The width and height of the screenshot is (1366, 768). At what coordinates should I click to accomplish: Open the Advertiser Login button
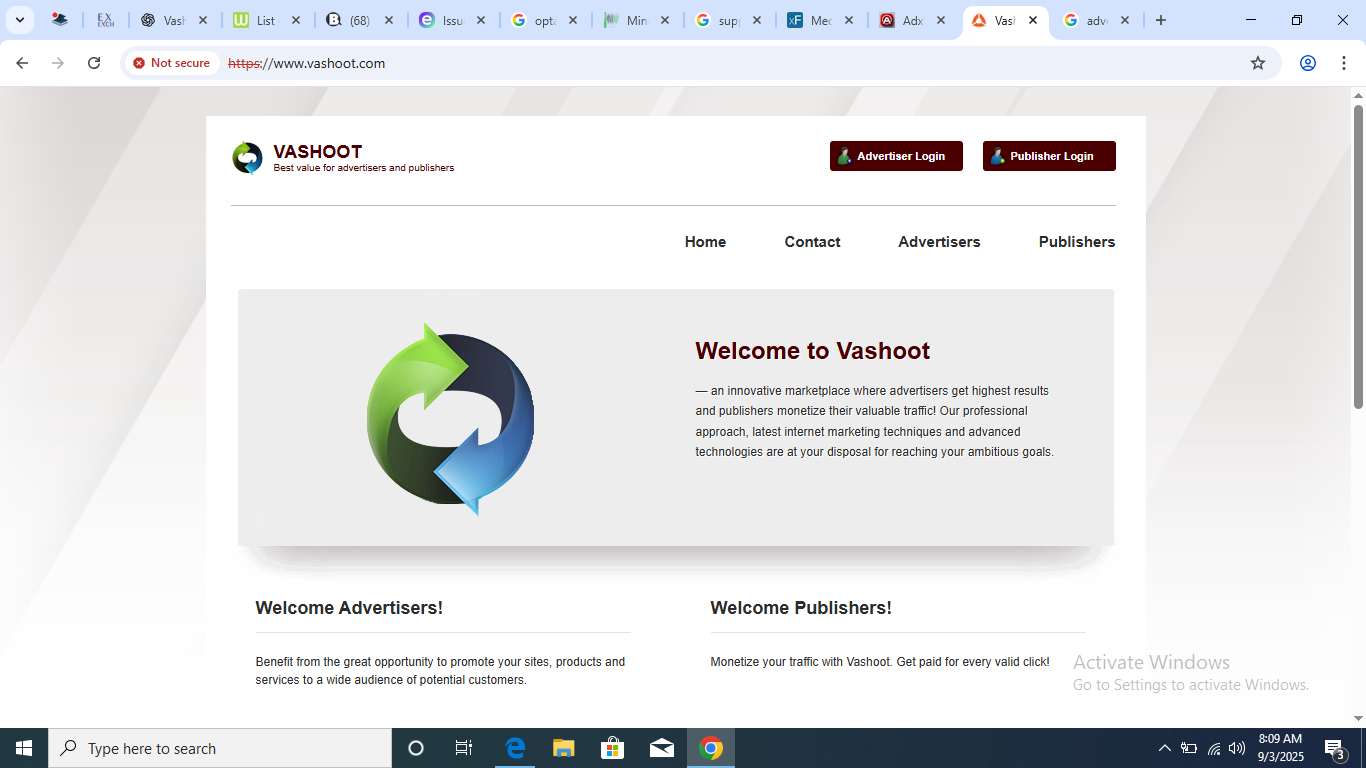[896, 156]
